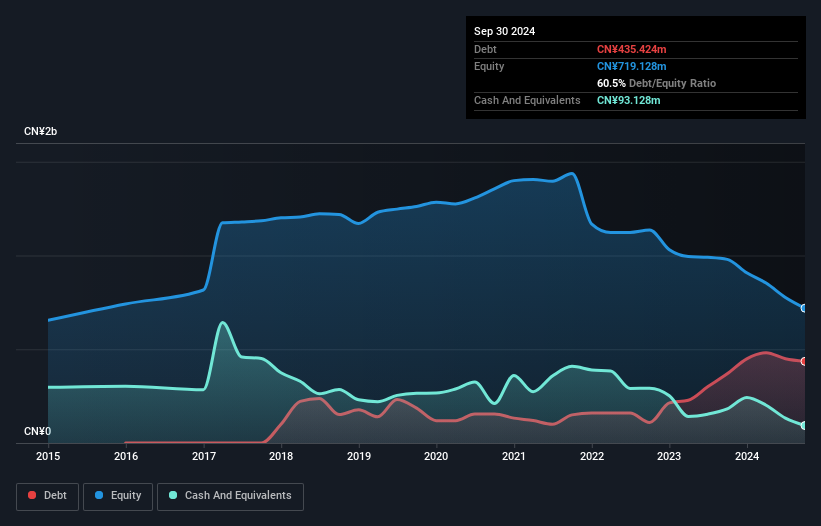
Task: Click the teal Cash legend dot
Action: (x=173, y=495)
